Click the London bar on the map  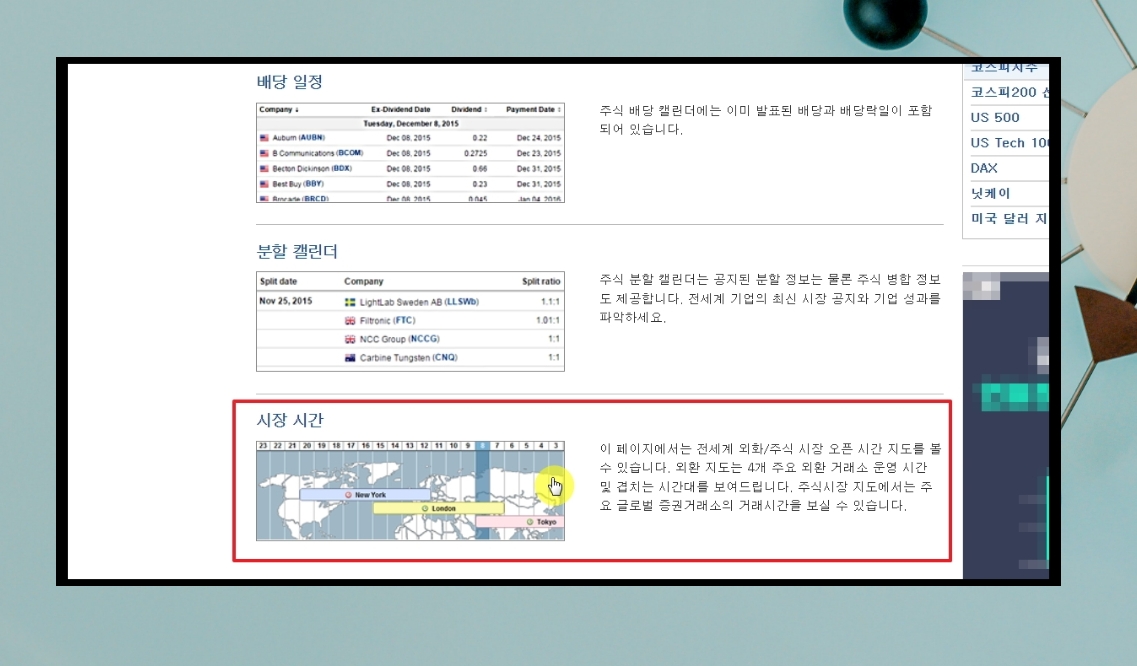(x=439, y=509)
